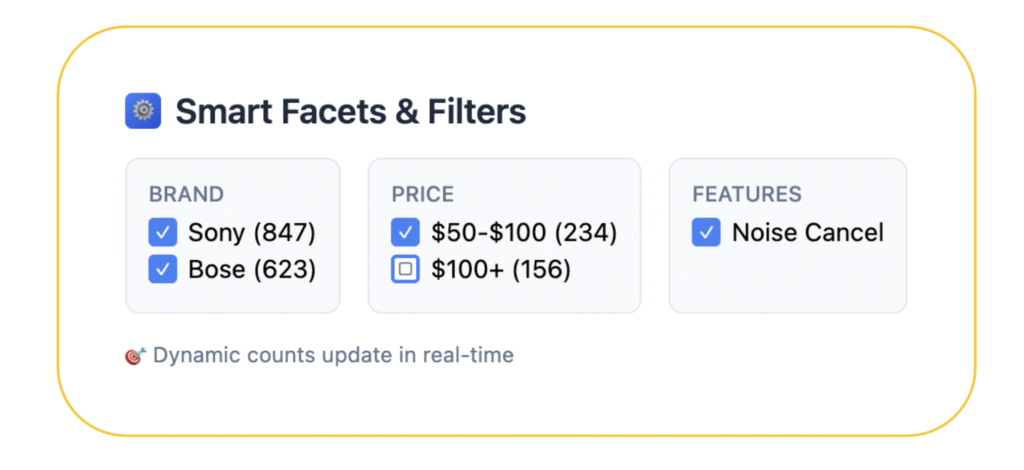Enable the $100+ price checkbox
1024x470 pixels.
pos(405,269)
